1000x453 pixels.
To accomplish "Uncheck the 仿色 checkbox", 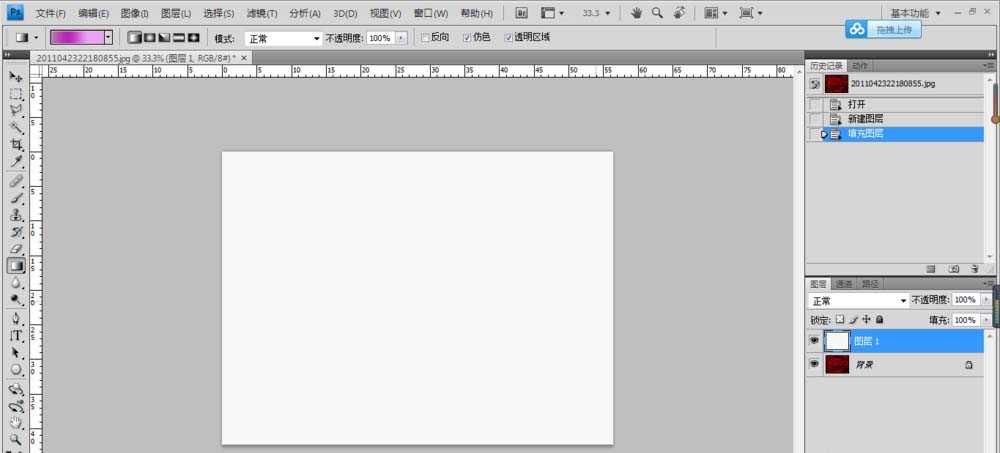I will (467, 37).
